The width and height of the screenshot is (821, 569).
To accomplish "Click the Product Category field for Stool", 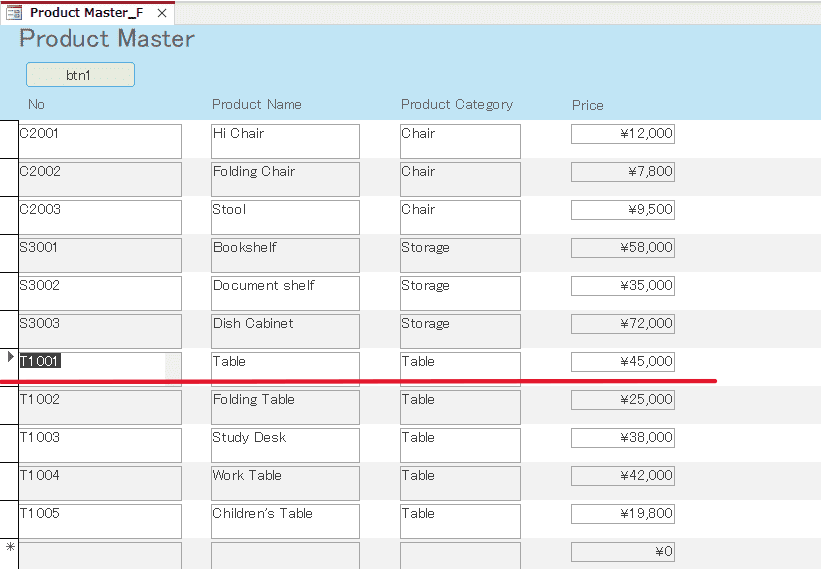I will pos(460,217).
